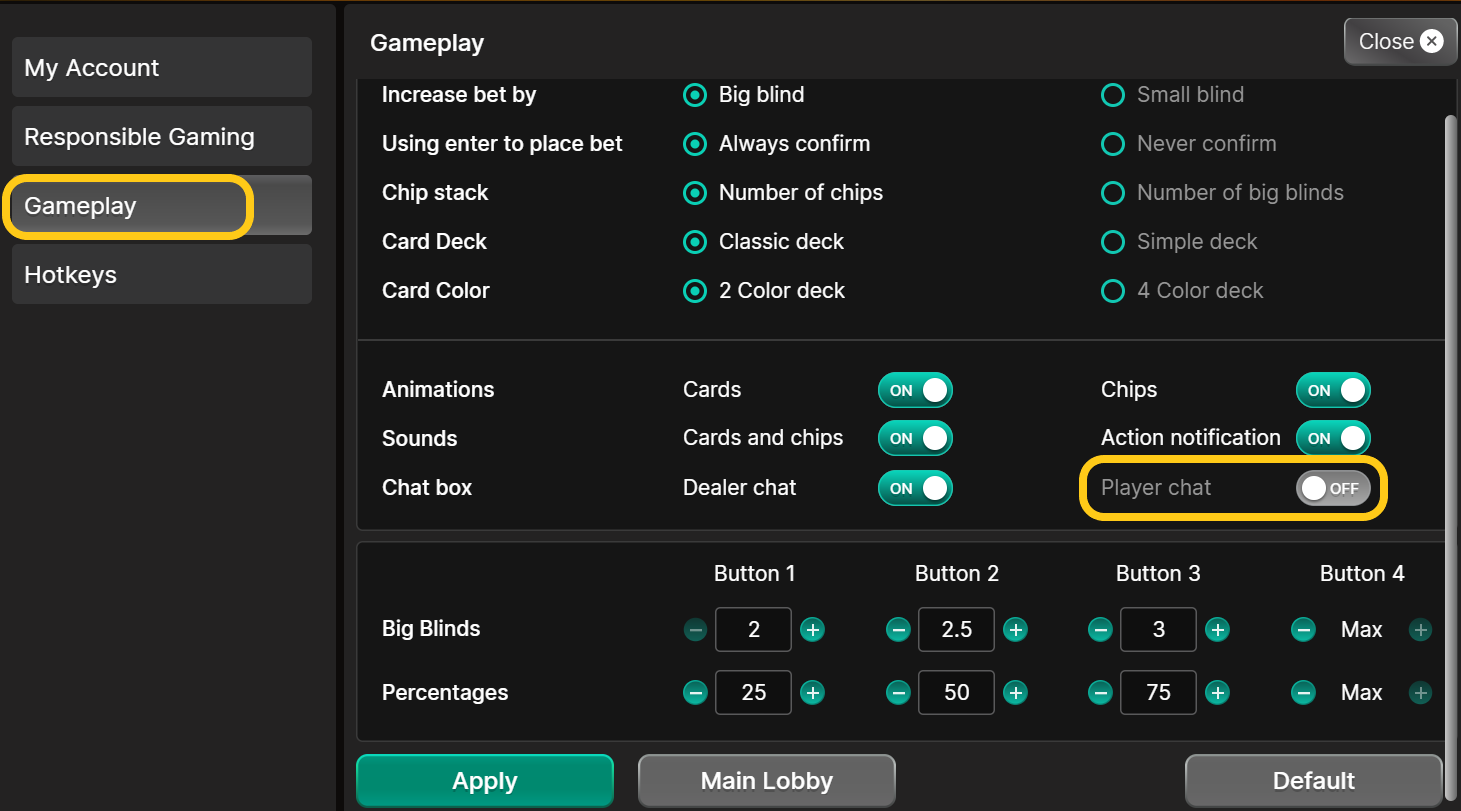Increase Button 4 Max percentage

click(x=1420, y=692)
